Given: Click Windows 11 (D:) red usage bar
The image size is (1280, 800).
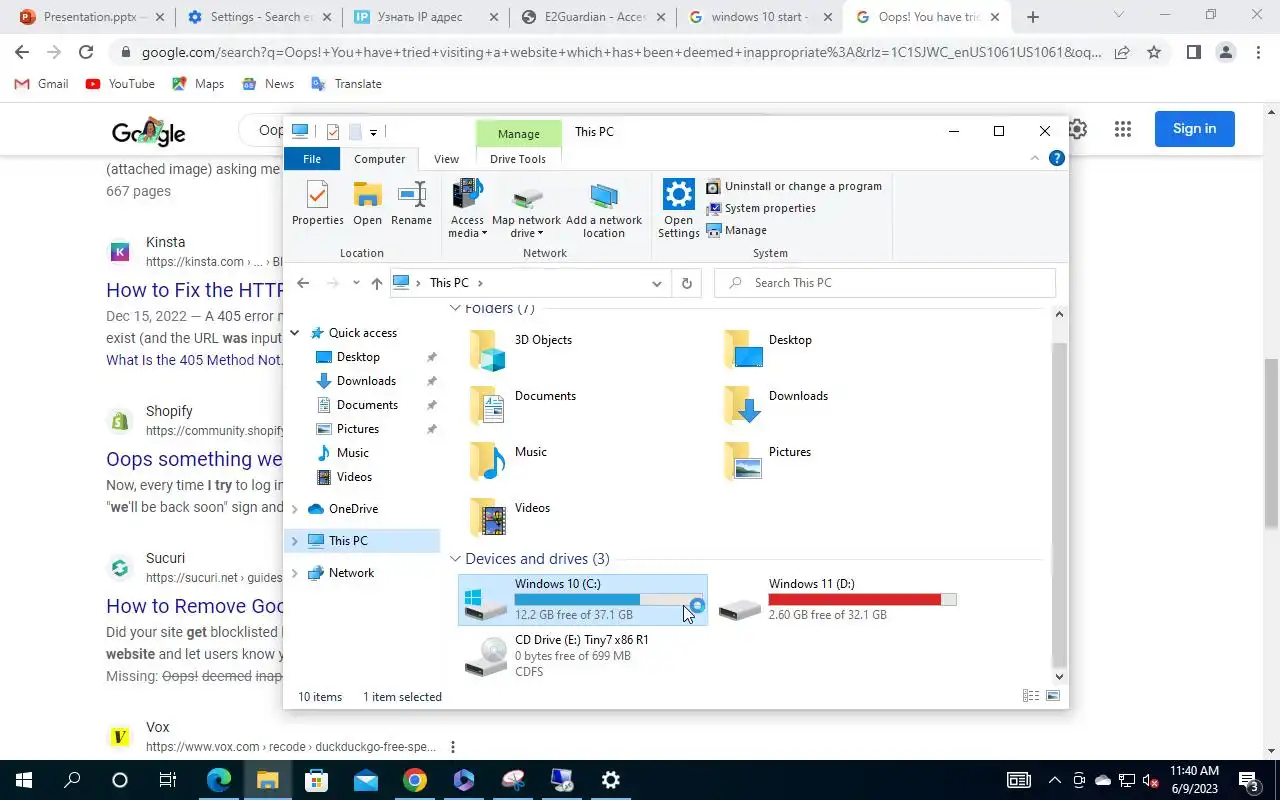Looking at the screenshot, I should click(862, 600).
